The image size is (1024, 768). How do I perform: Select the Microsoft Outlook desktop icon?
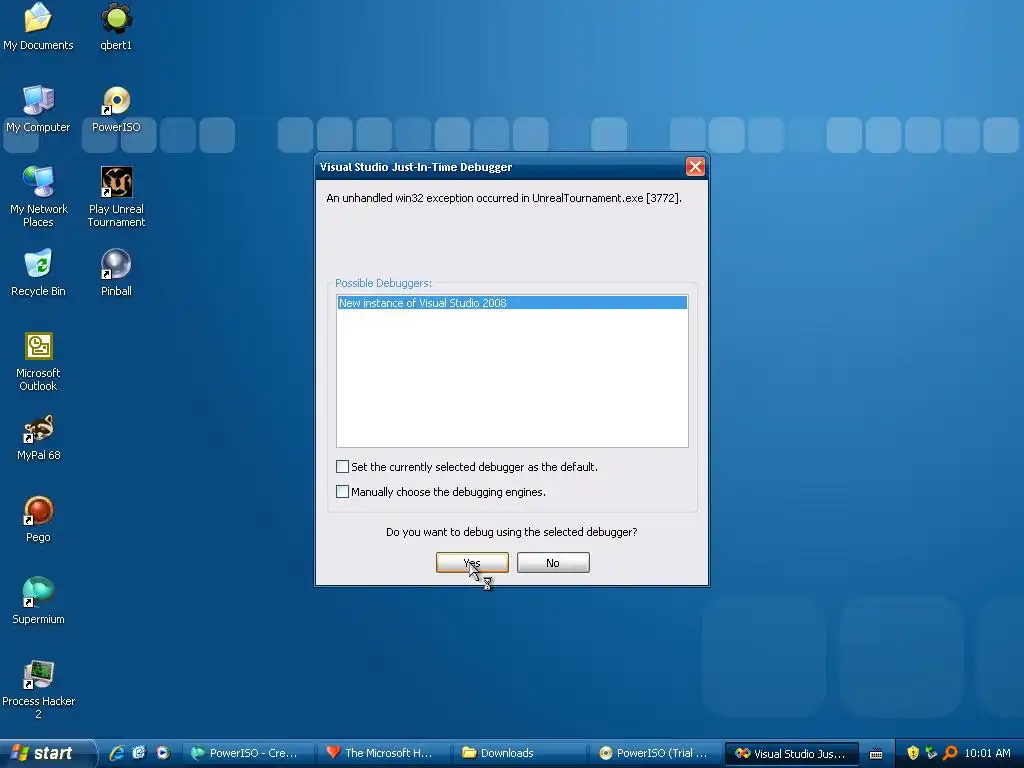[38, 361]
